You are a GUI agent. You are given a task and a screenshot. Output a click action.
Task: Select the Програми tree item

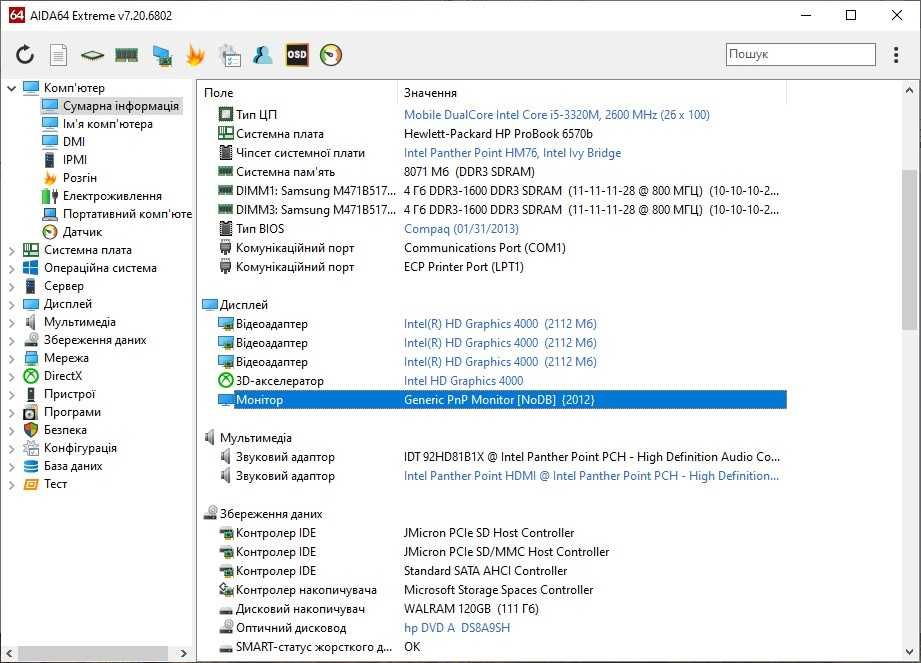click(72, 412)
